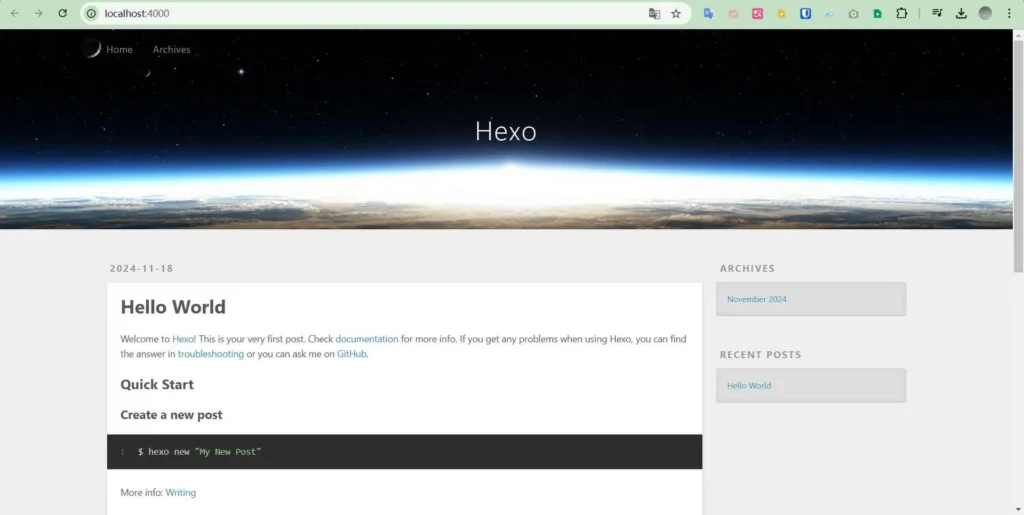This screenshot has width=1024, height=515.
Task: Open the documentation link
Action: click(x=366, y=339)
